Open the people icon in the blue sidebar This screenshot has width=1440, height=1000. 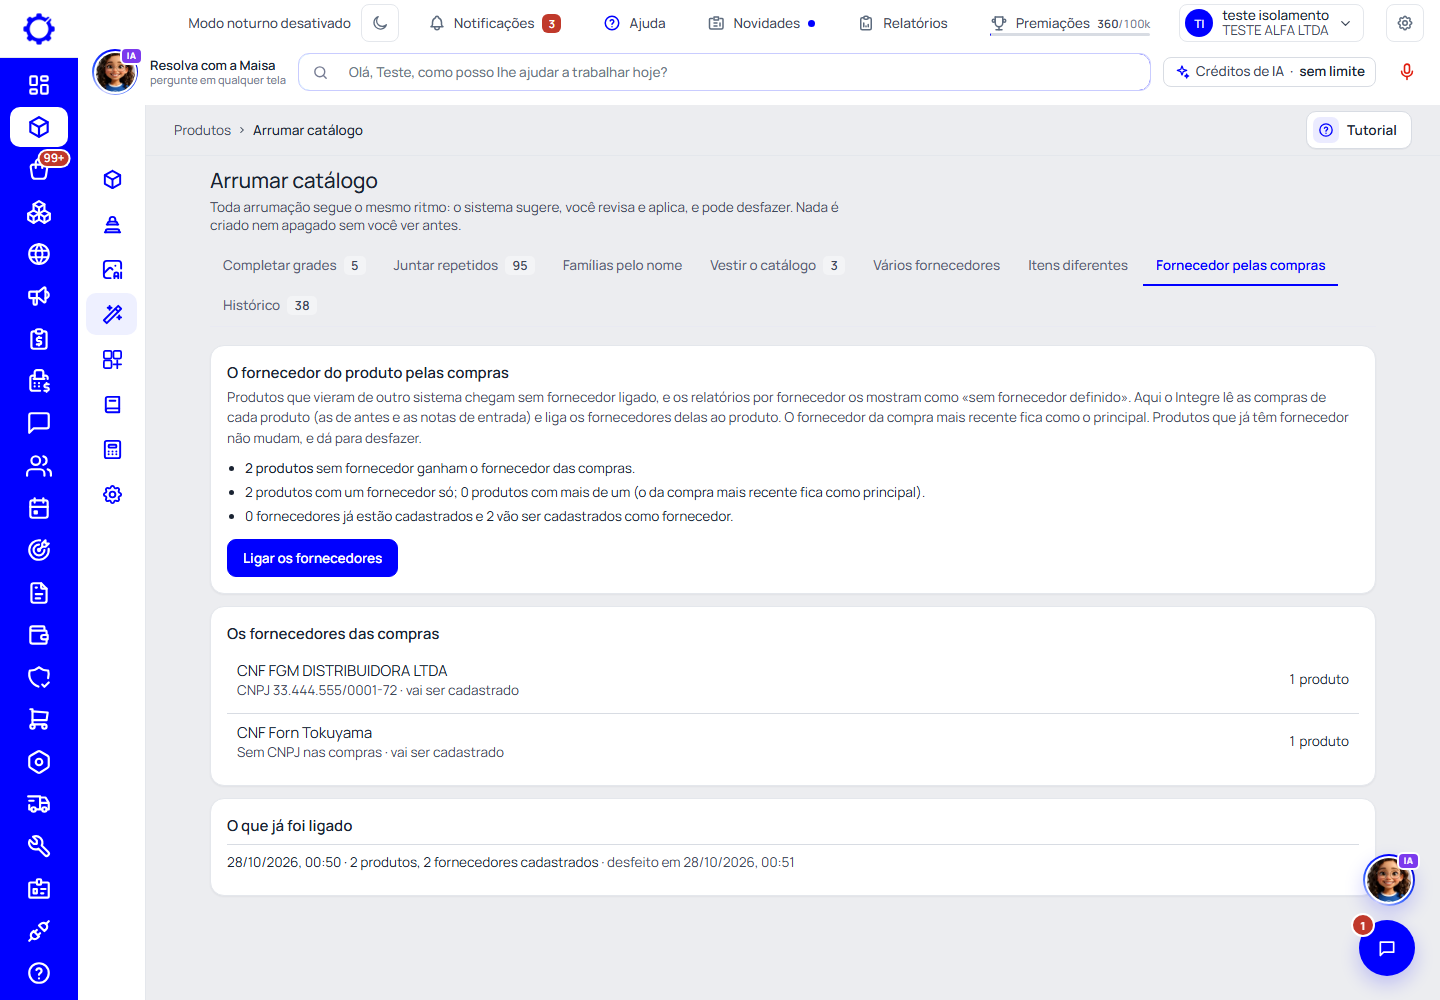click(39, 466)
